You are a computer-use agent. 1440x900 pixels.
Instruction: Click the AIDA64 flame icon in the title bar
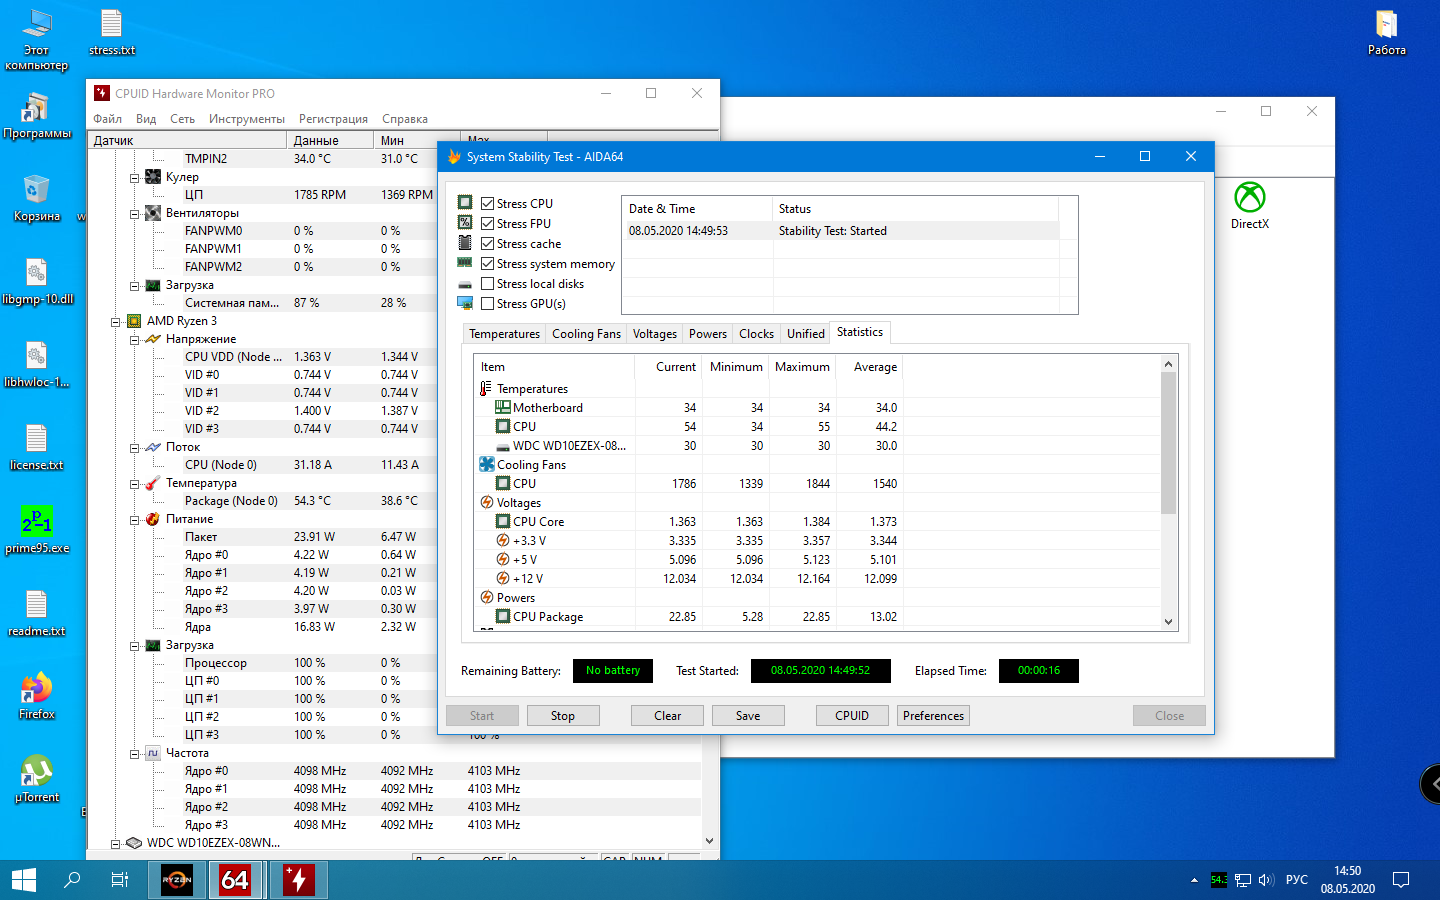pyautogui.click(x=455, y=157)
